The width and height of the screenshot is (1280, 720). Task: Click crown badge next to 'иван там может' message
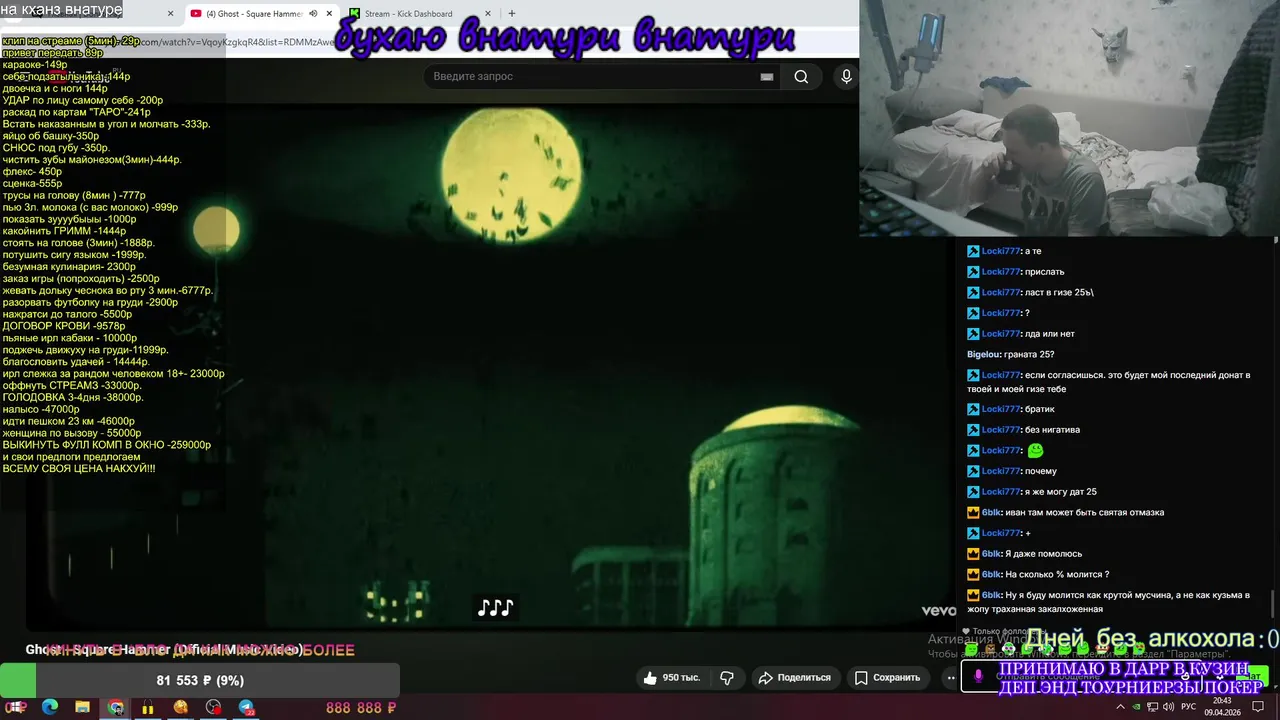[973, 512]
